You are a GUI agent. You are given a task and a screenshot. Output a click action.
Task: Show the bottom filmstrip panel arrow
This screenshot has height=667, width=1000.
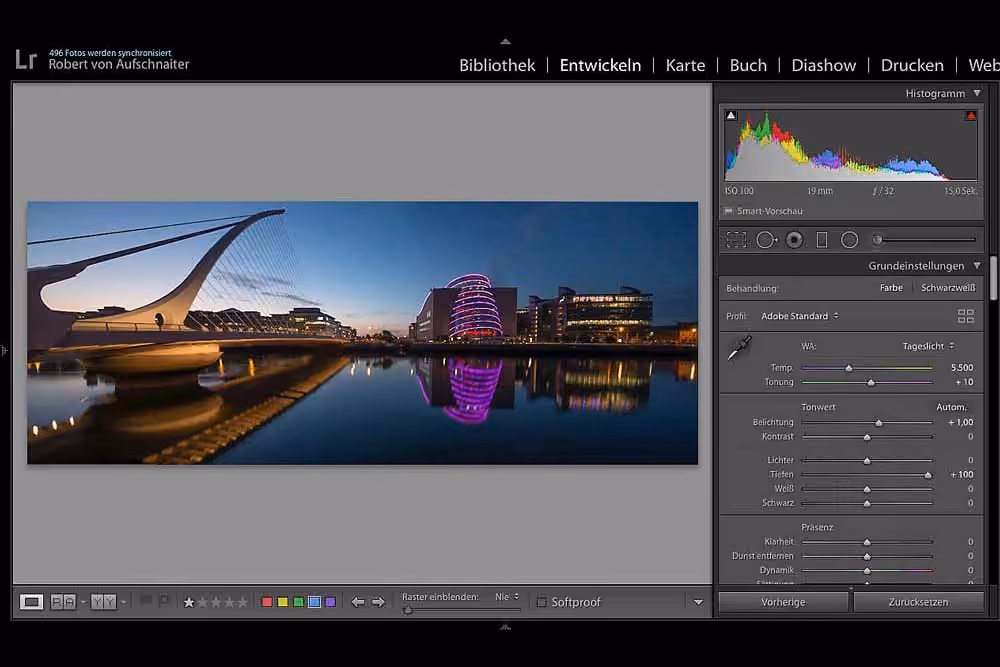pyautogui.click(x=505, y=627)
